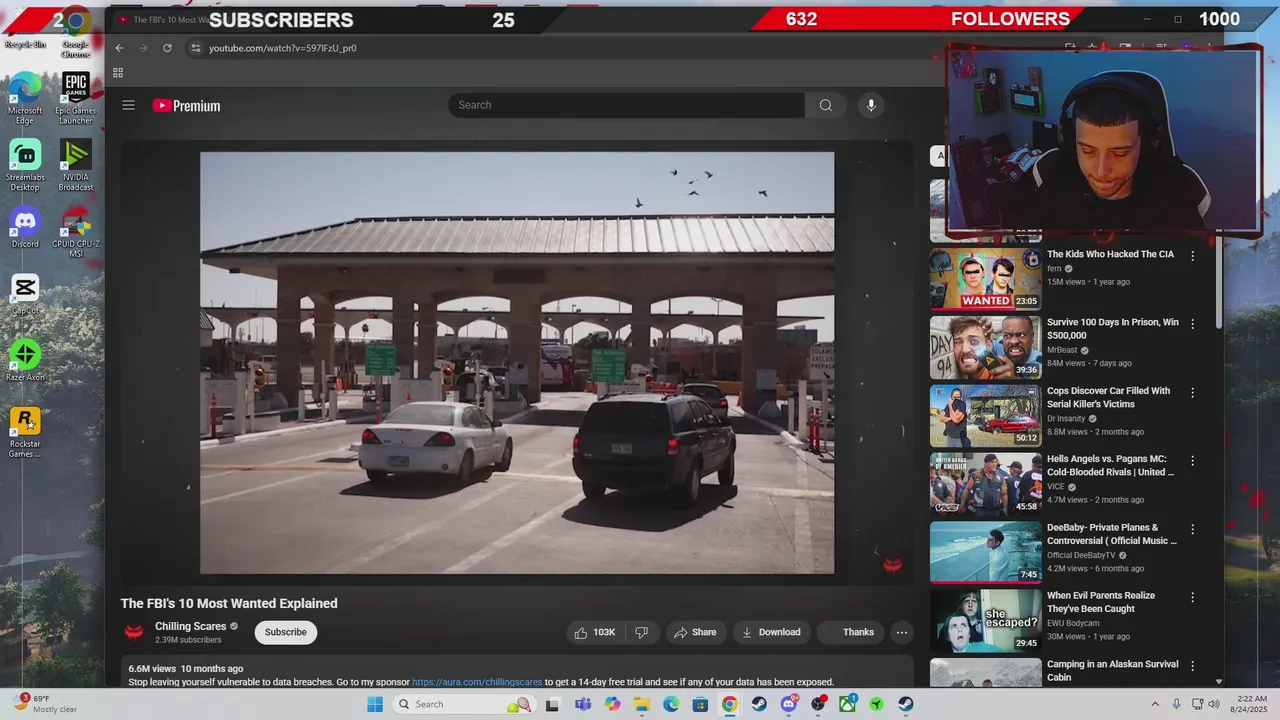
Task: Open CPUID CPU-Z MSI desktop shortcut
Action: [x=76, y=233]
